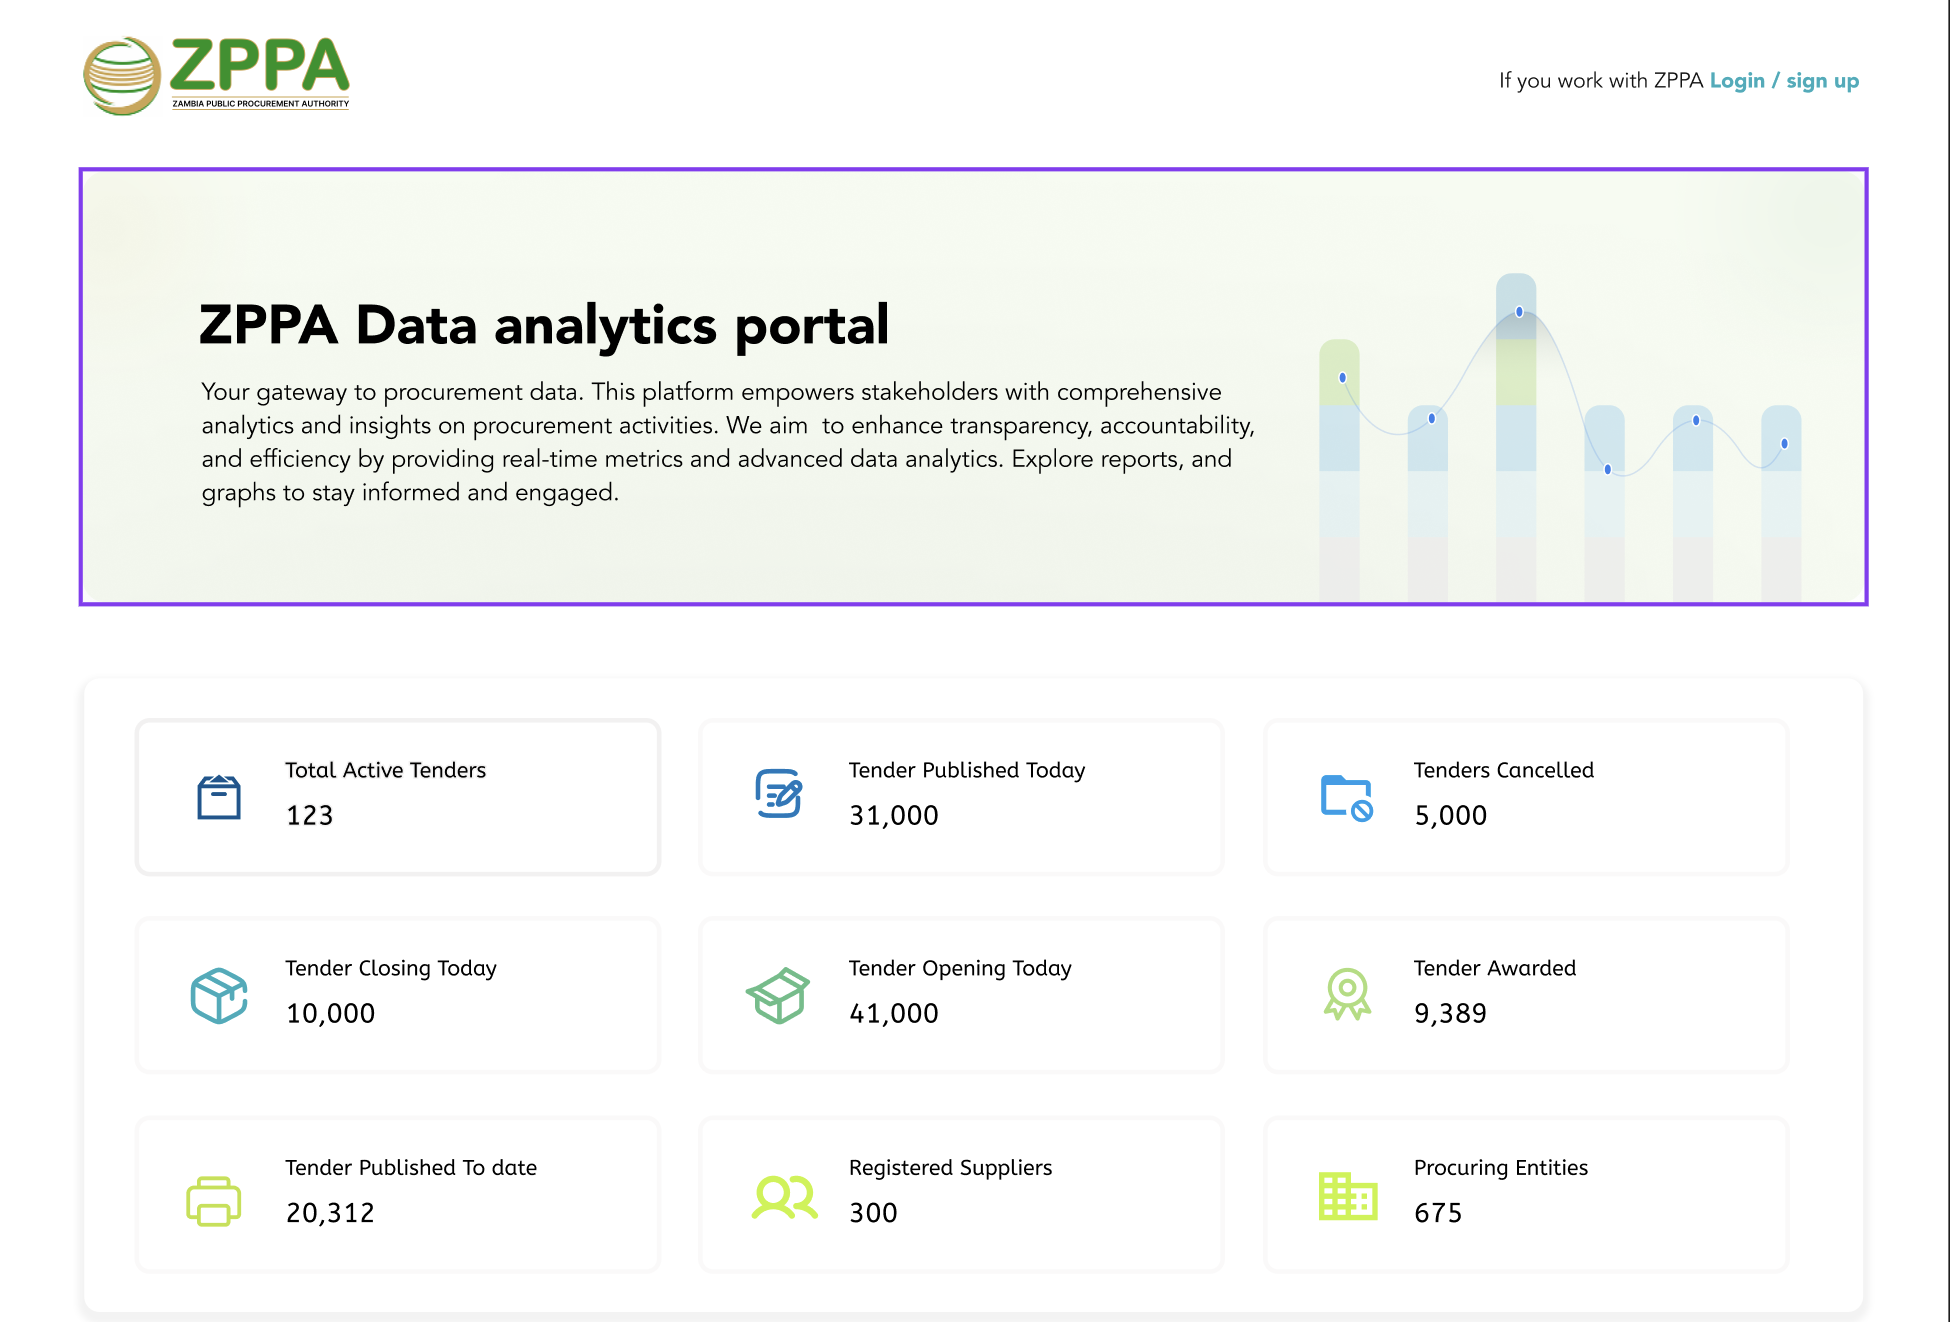Click the Tender Opening Today open-box icon

[778, 995]
